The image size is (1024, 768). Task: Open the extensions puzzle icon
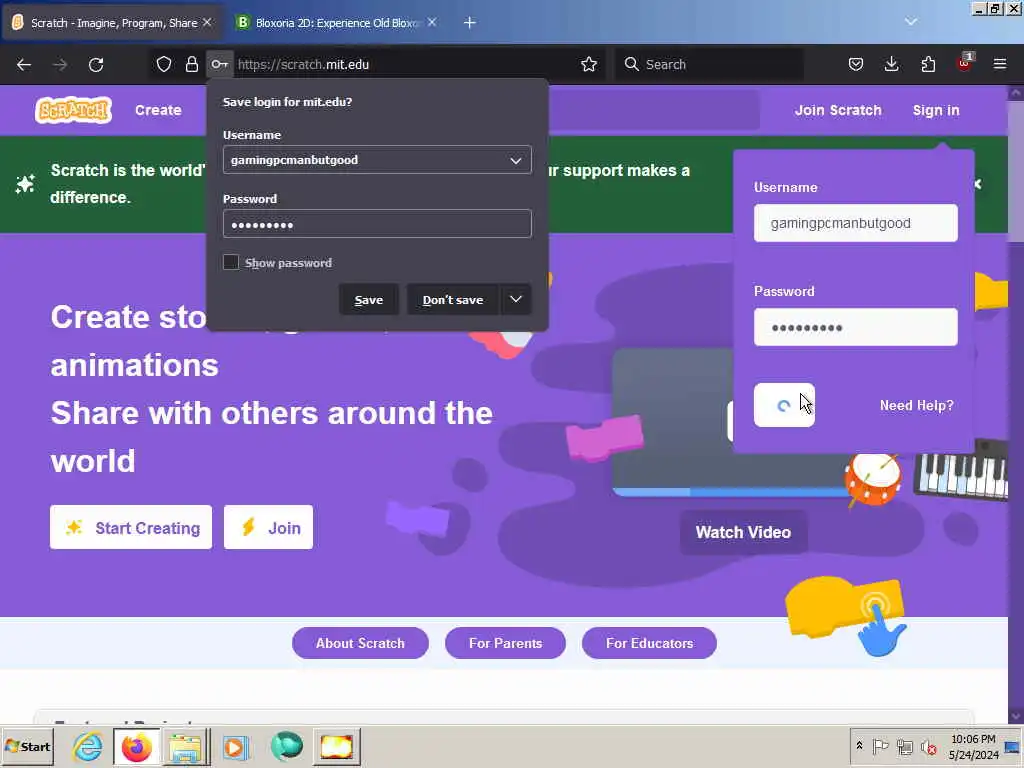click(928, 64)
